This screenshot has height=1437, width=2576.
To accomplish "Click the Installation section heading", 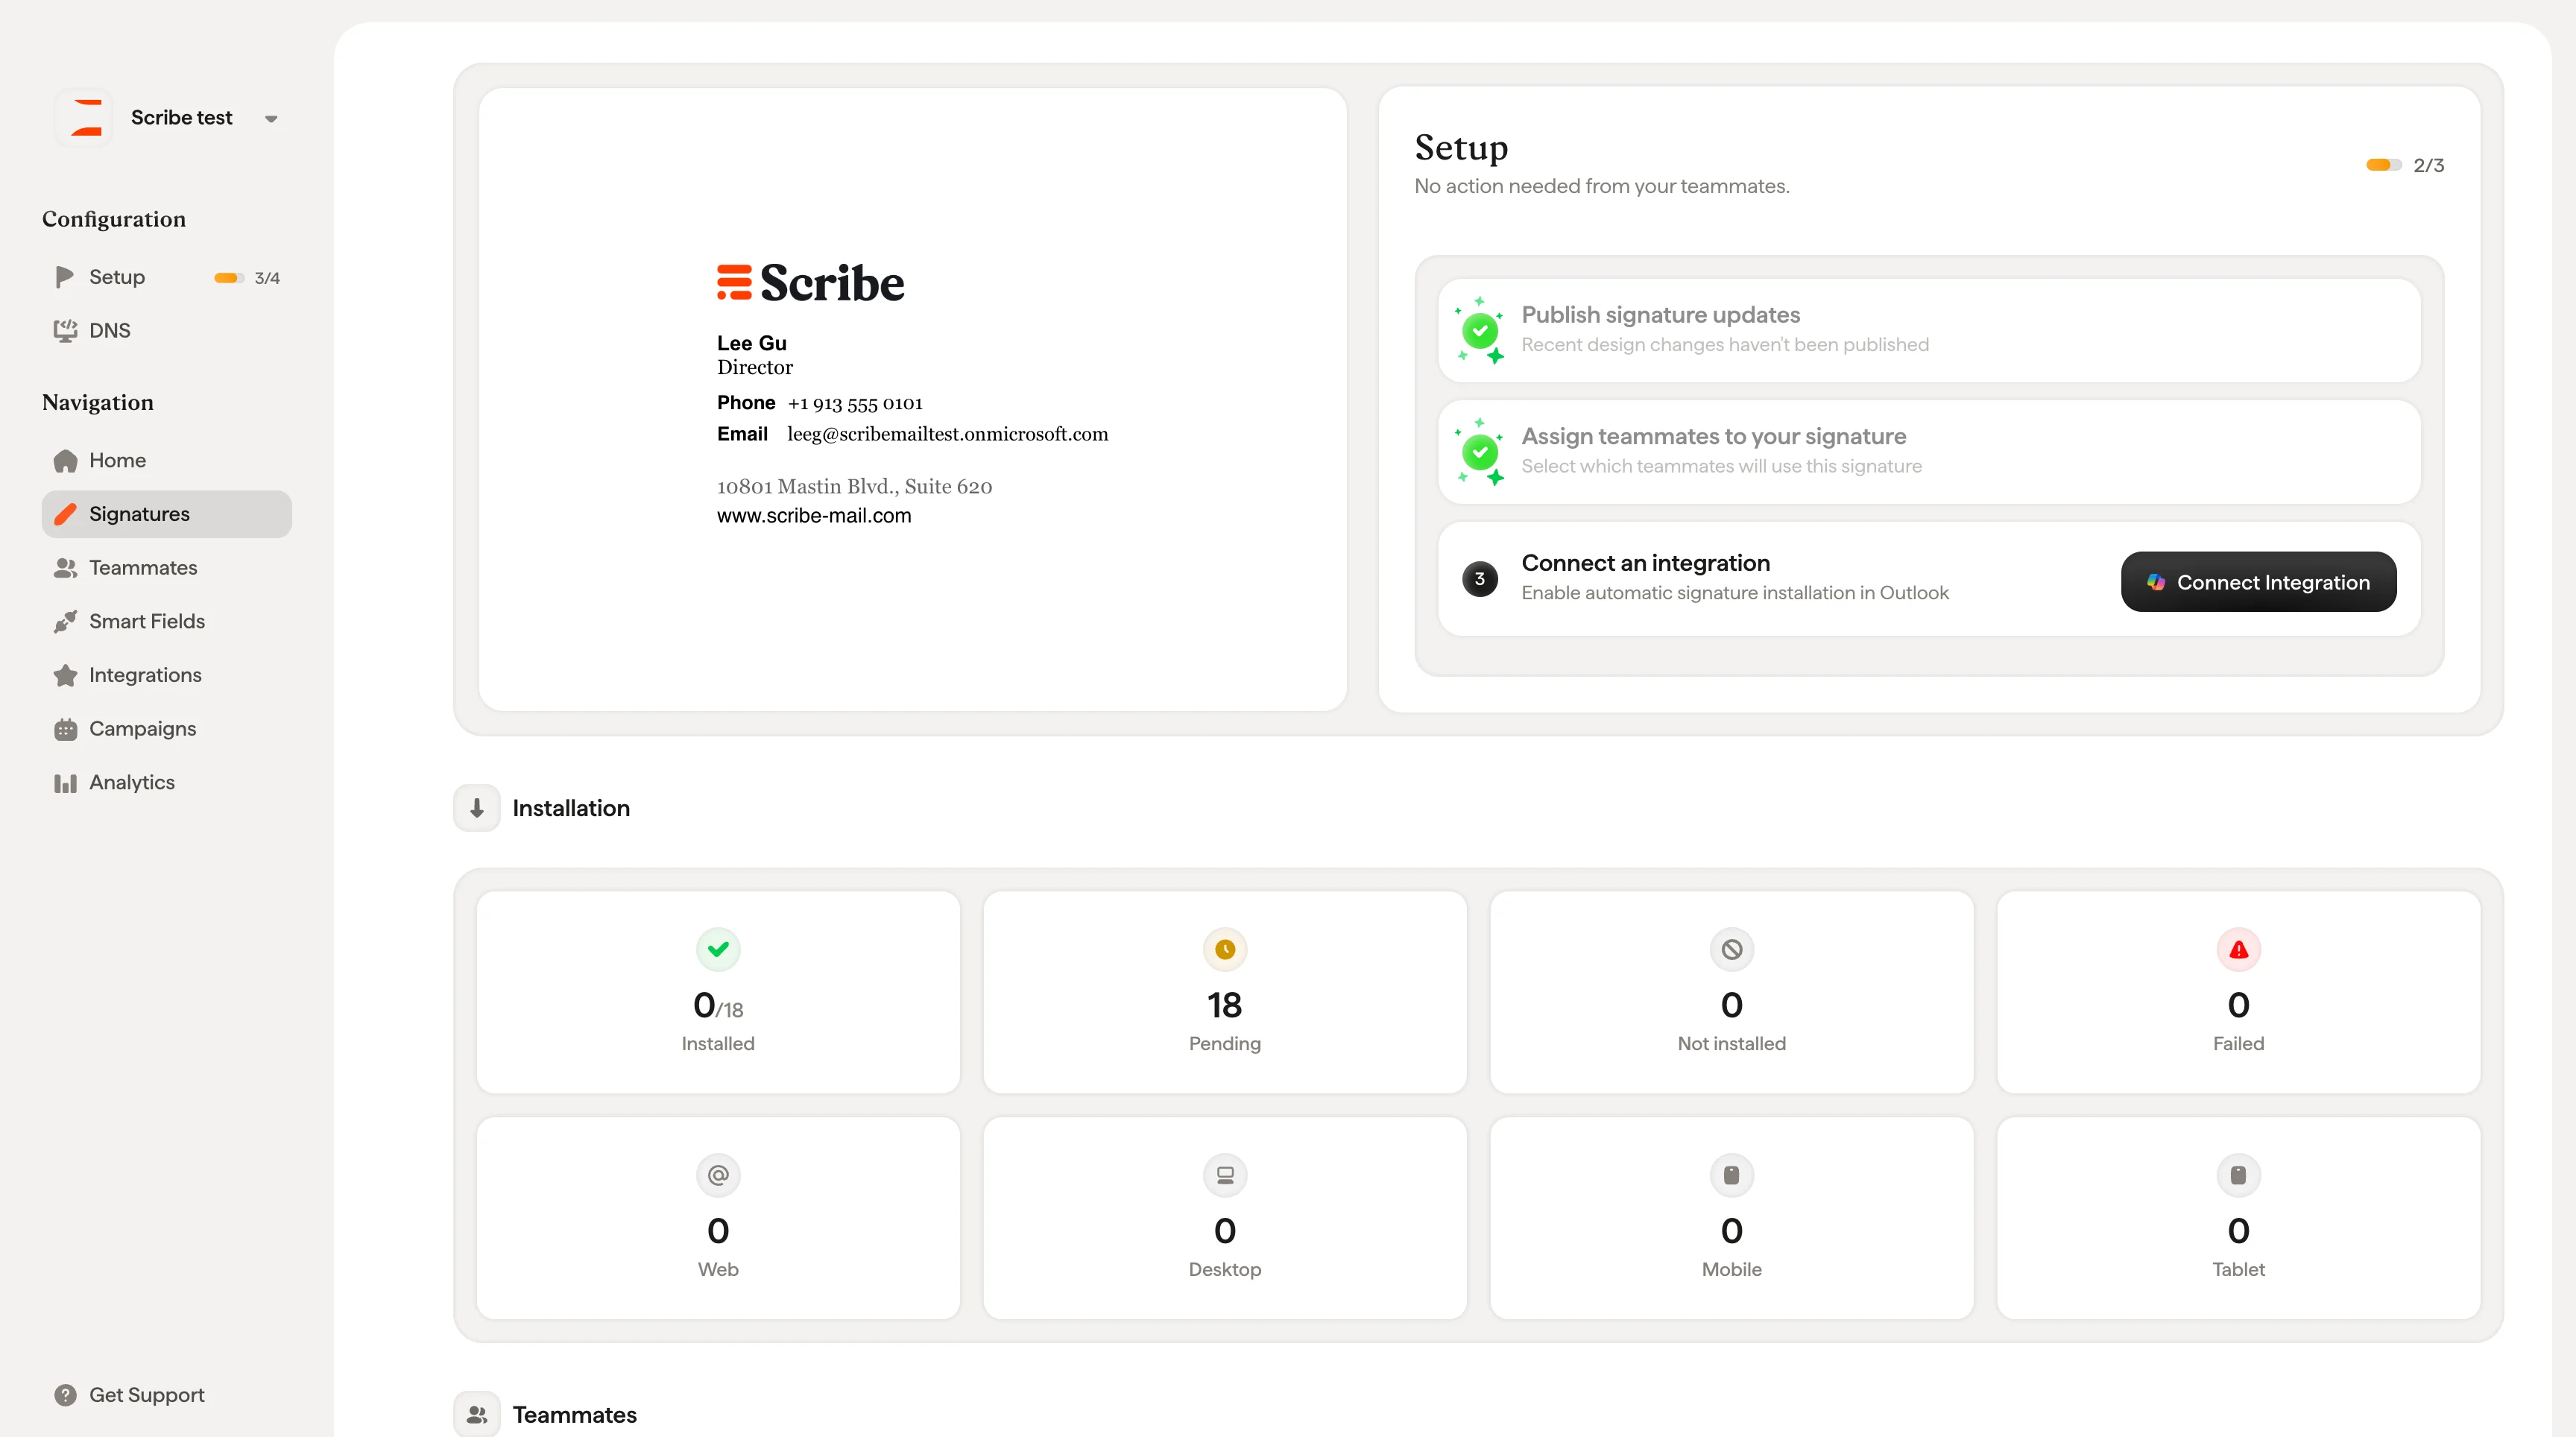I will (571, 808).
